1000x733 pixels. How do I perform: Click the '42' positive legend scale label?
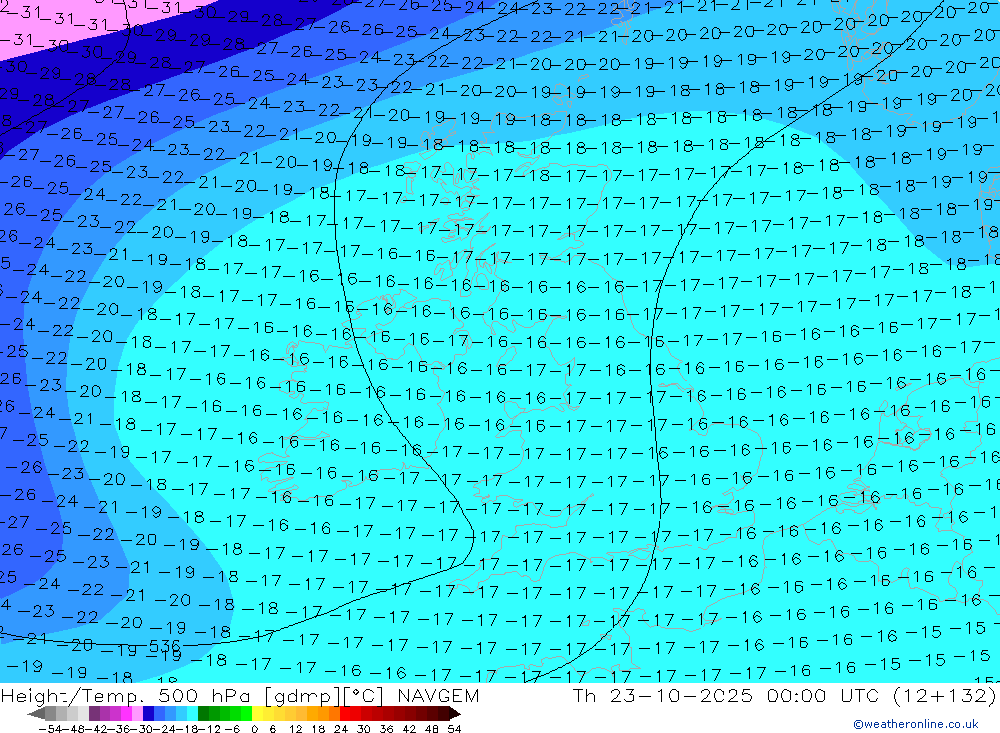[x=409, y=729]
